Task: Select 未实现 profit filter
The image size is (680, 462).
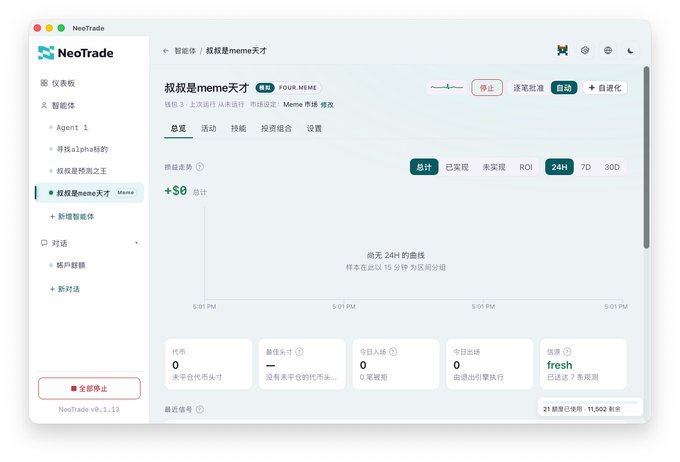Action: (x=494, y=167)
